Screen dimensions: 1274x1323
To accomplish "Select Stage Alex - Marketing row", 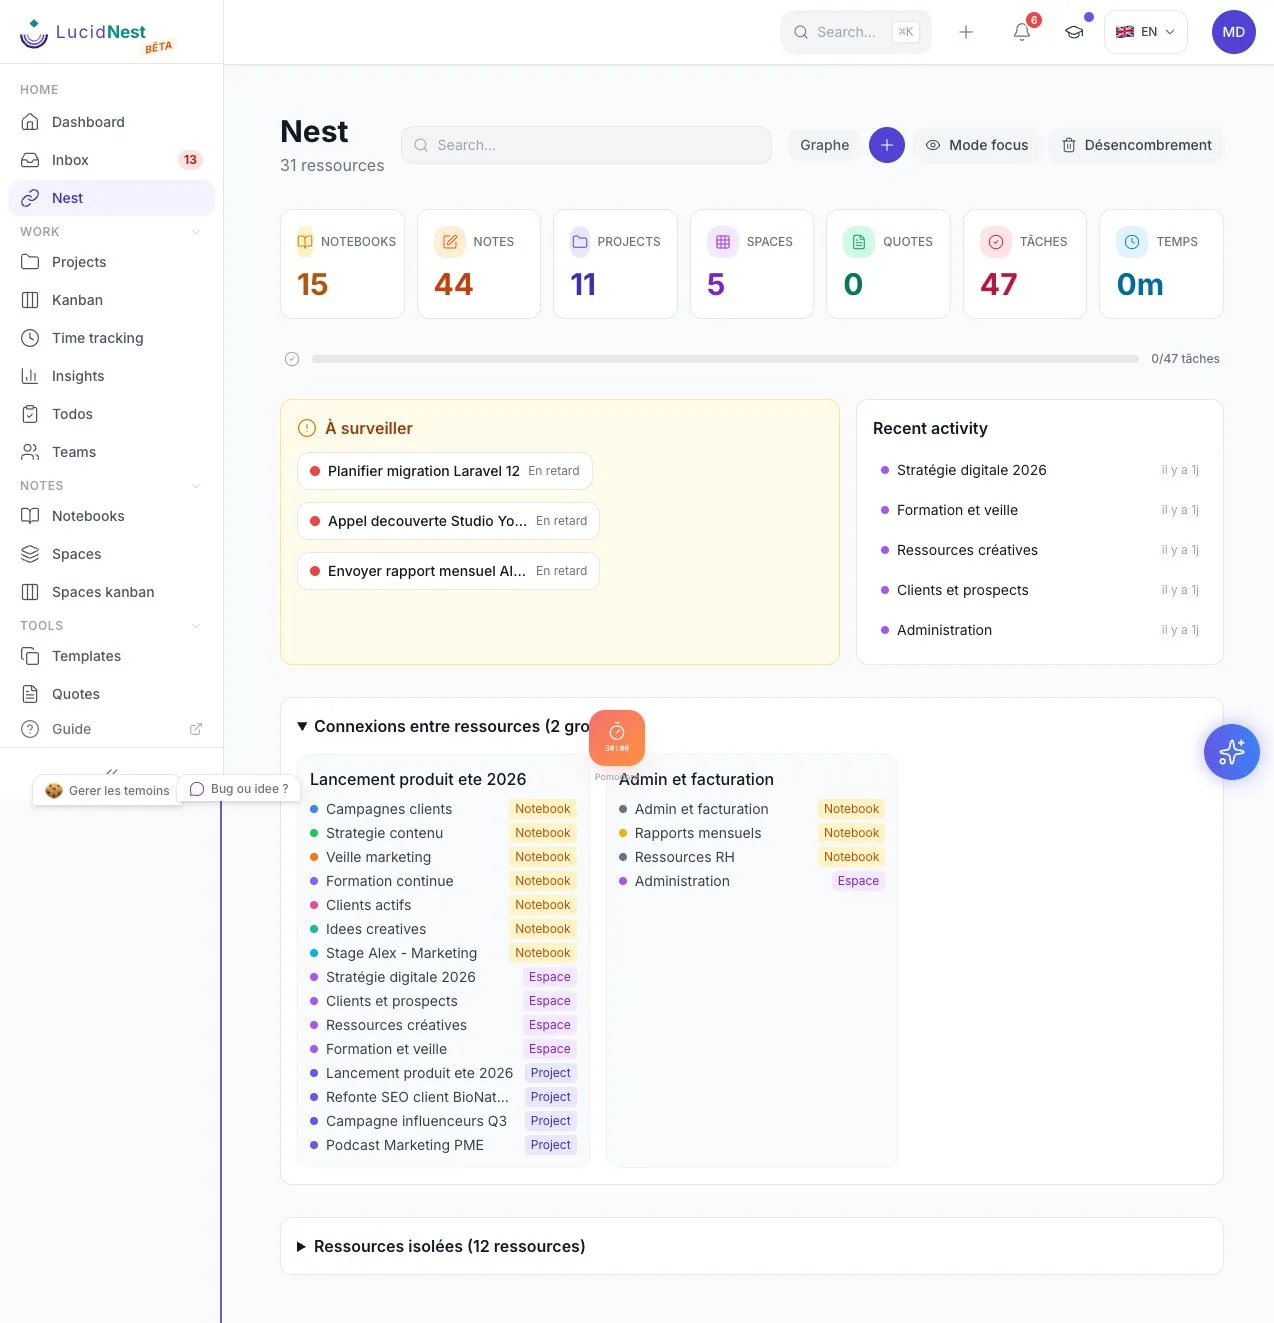I will point(443,953).
